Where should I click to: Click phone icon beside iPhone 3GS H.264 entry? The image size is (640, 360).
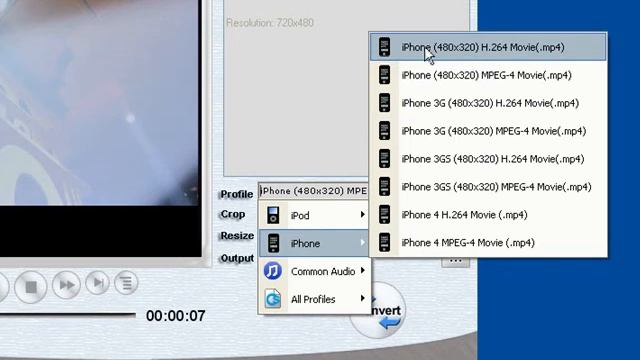tap(384, 158)
